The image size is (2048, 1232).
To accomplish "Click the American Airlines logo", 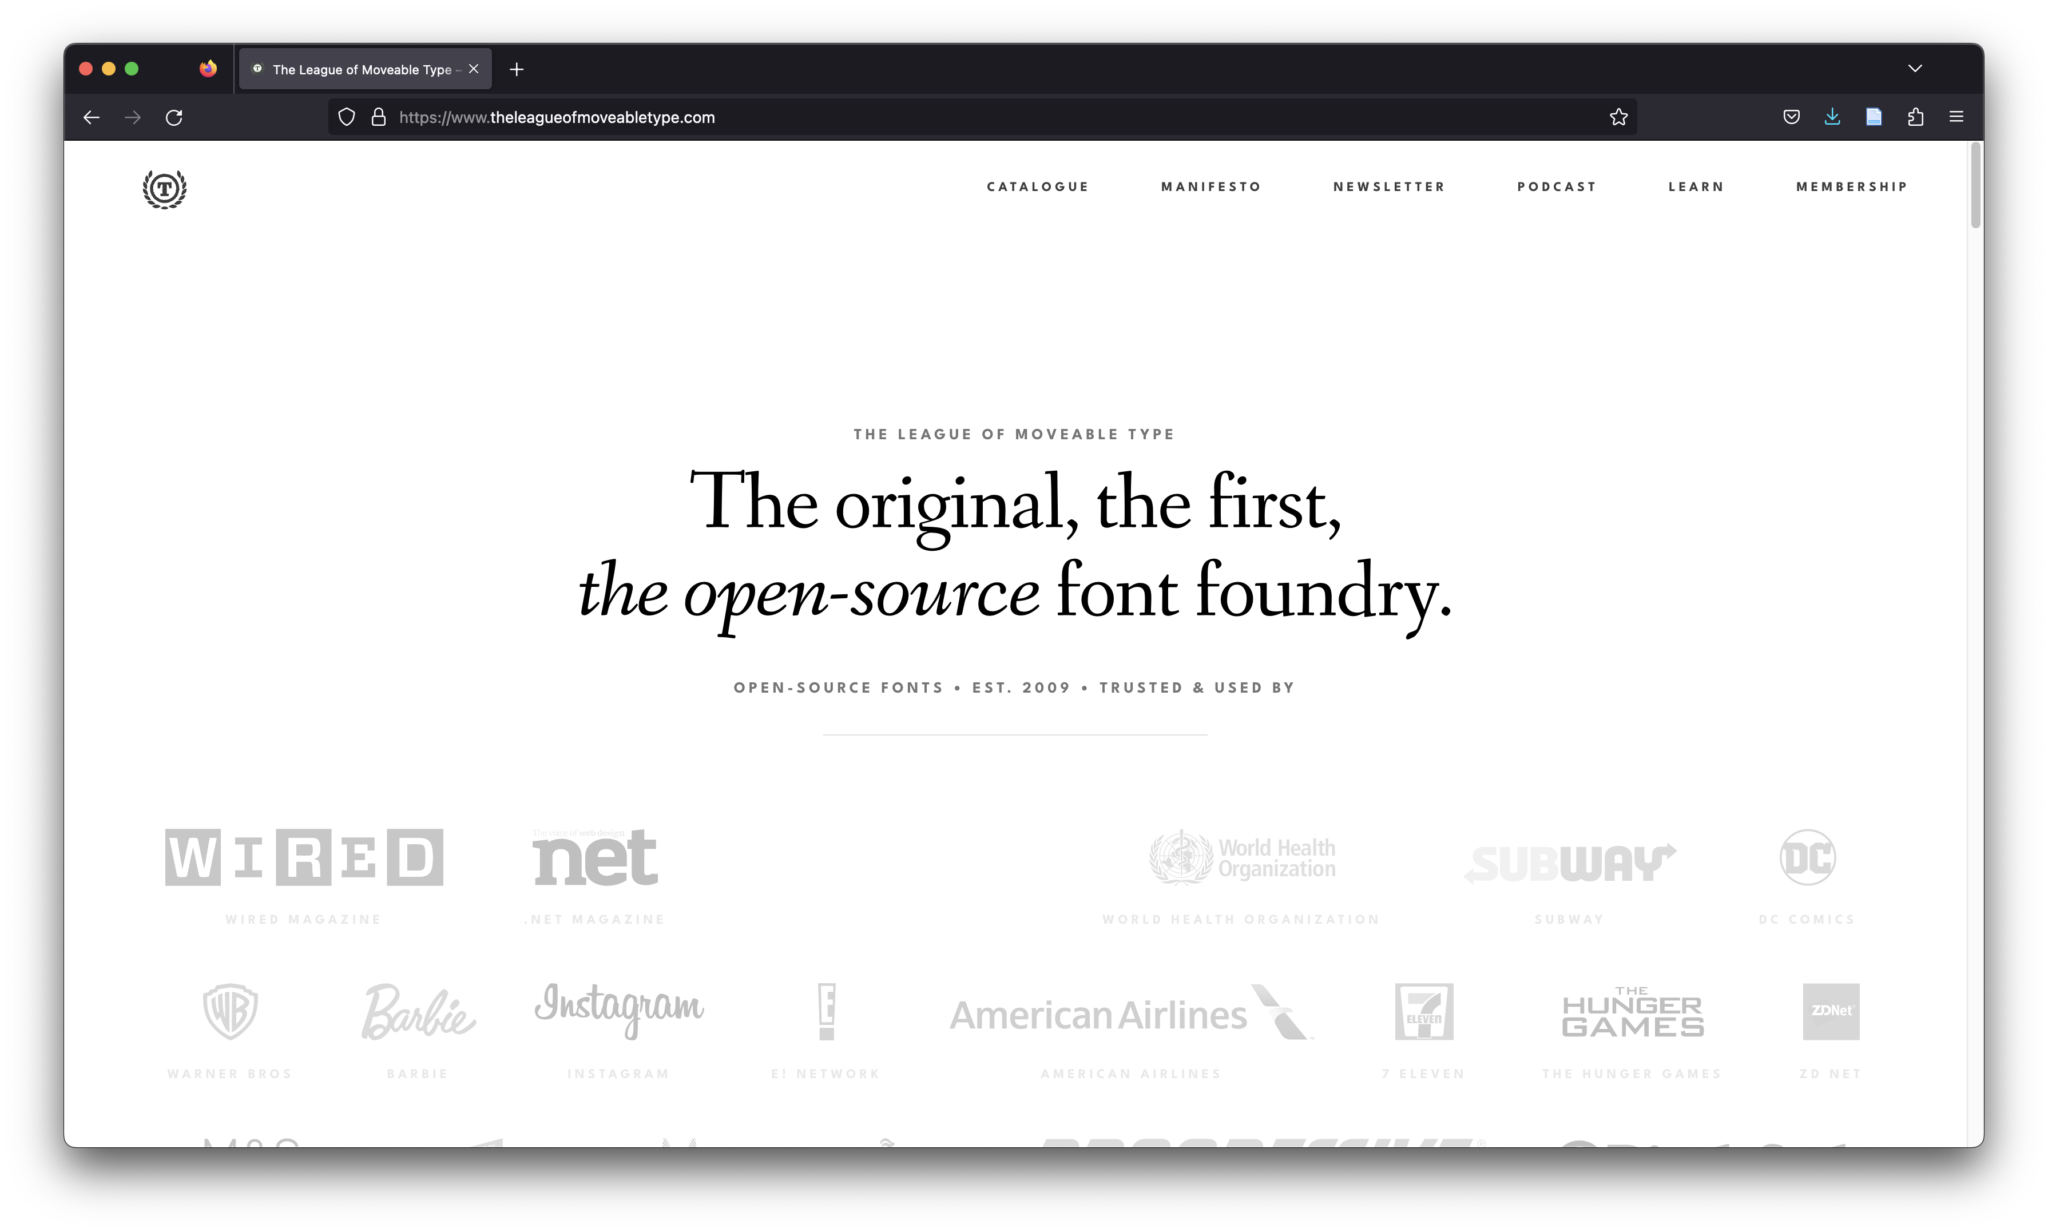I will click(x=1131, y=1012).
